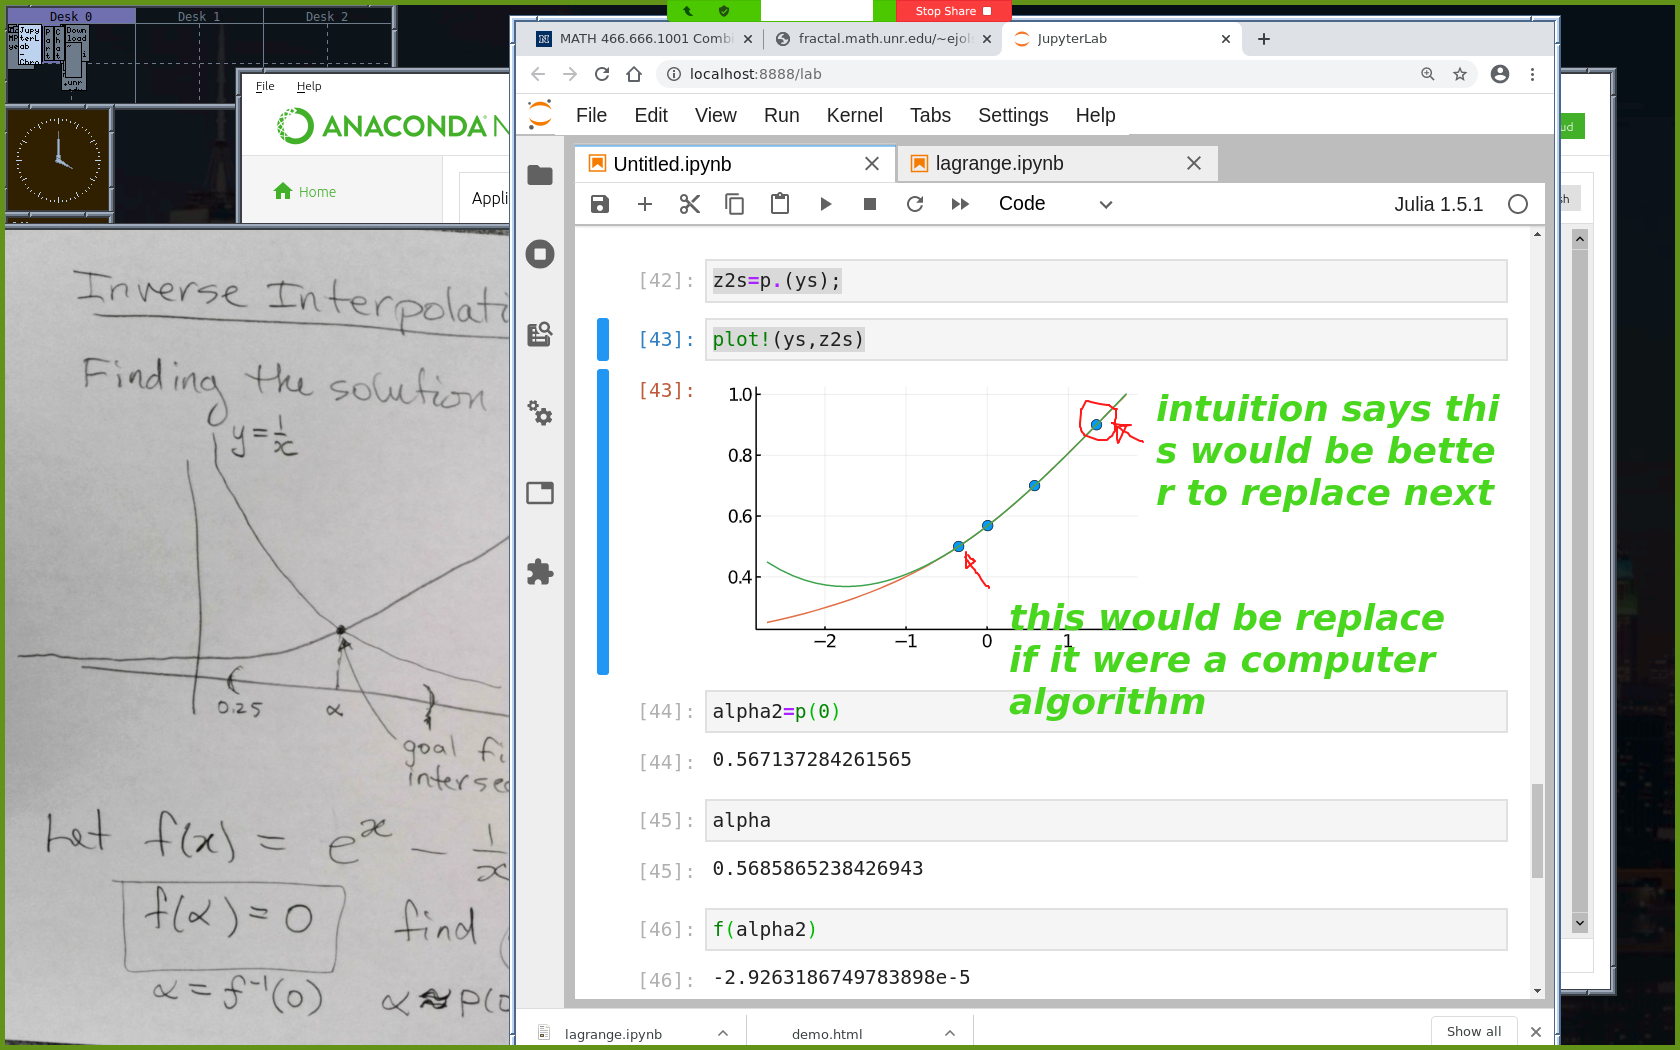
Task: Click the Stop Share button
Action: pos(944,11)
